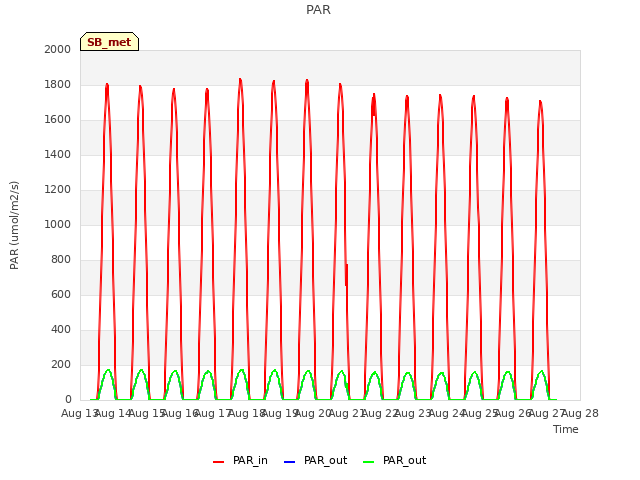Click the SB_met annotation label
The height and width of the screenshot is (480, 640).
click(109, 42)
